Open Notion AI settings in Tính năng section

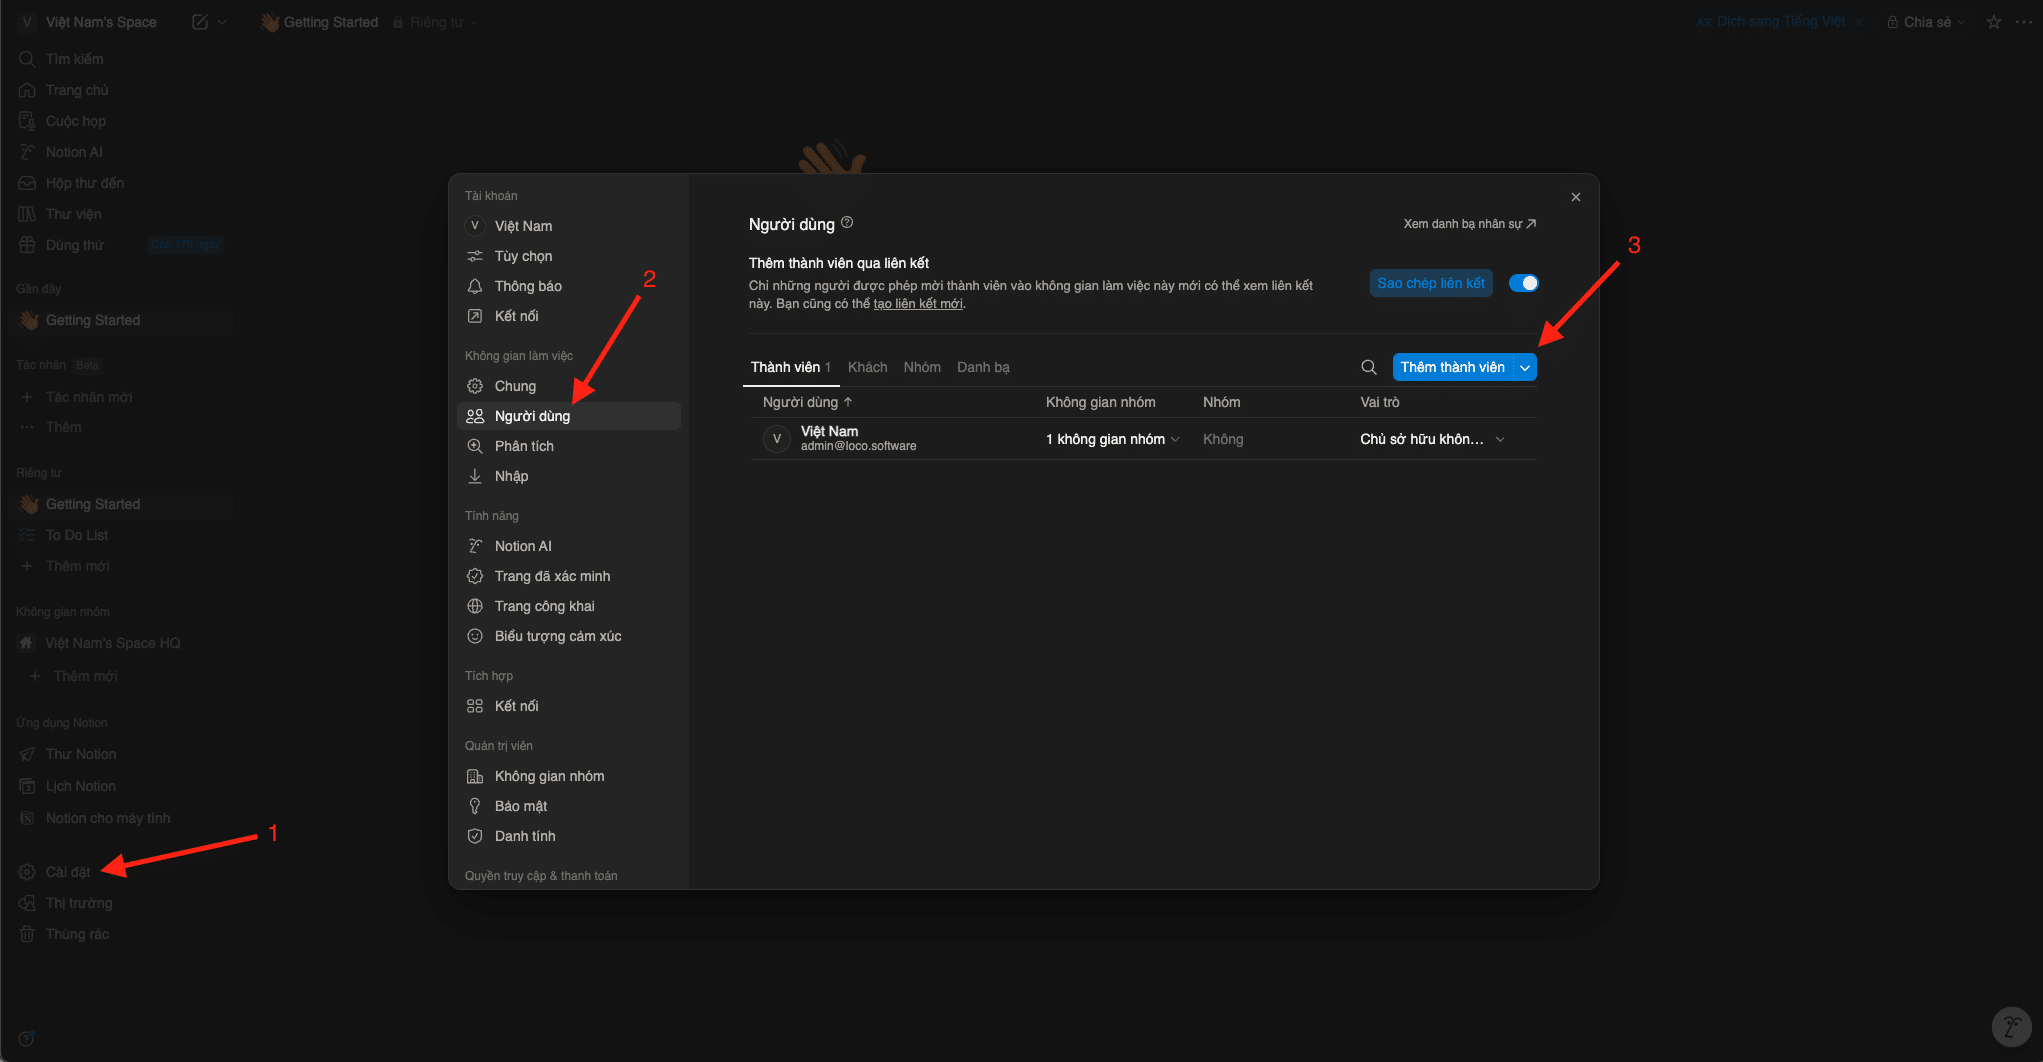click(523, 546)
